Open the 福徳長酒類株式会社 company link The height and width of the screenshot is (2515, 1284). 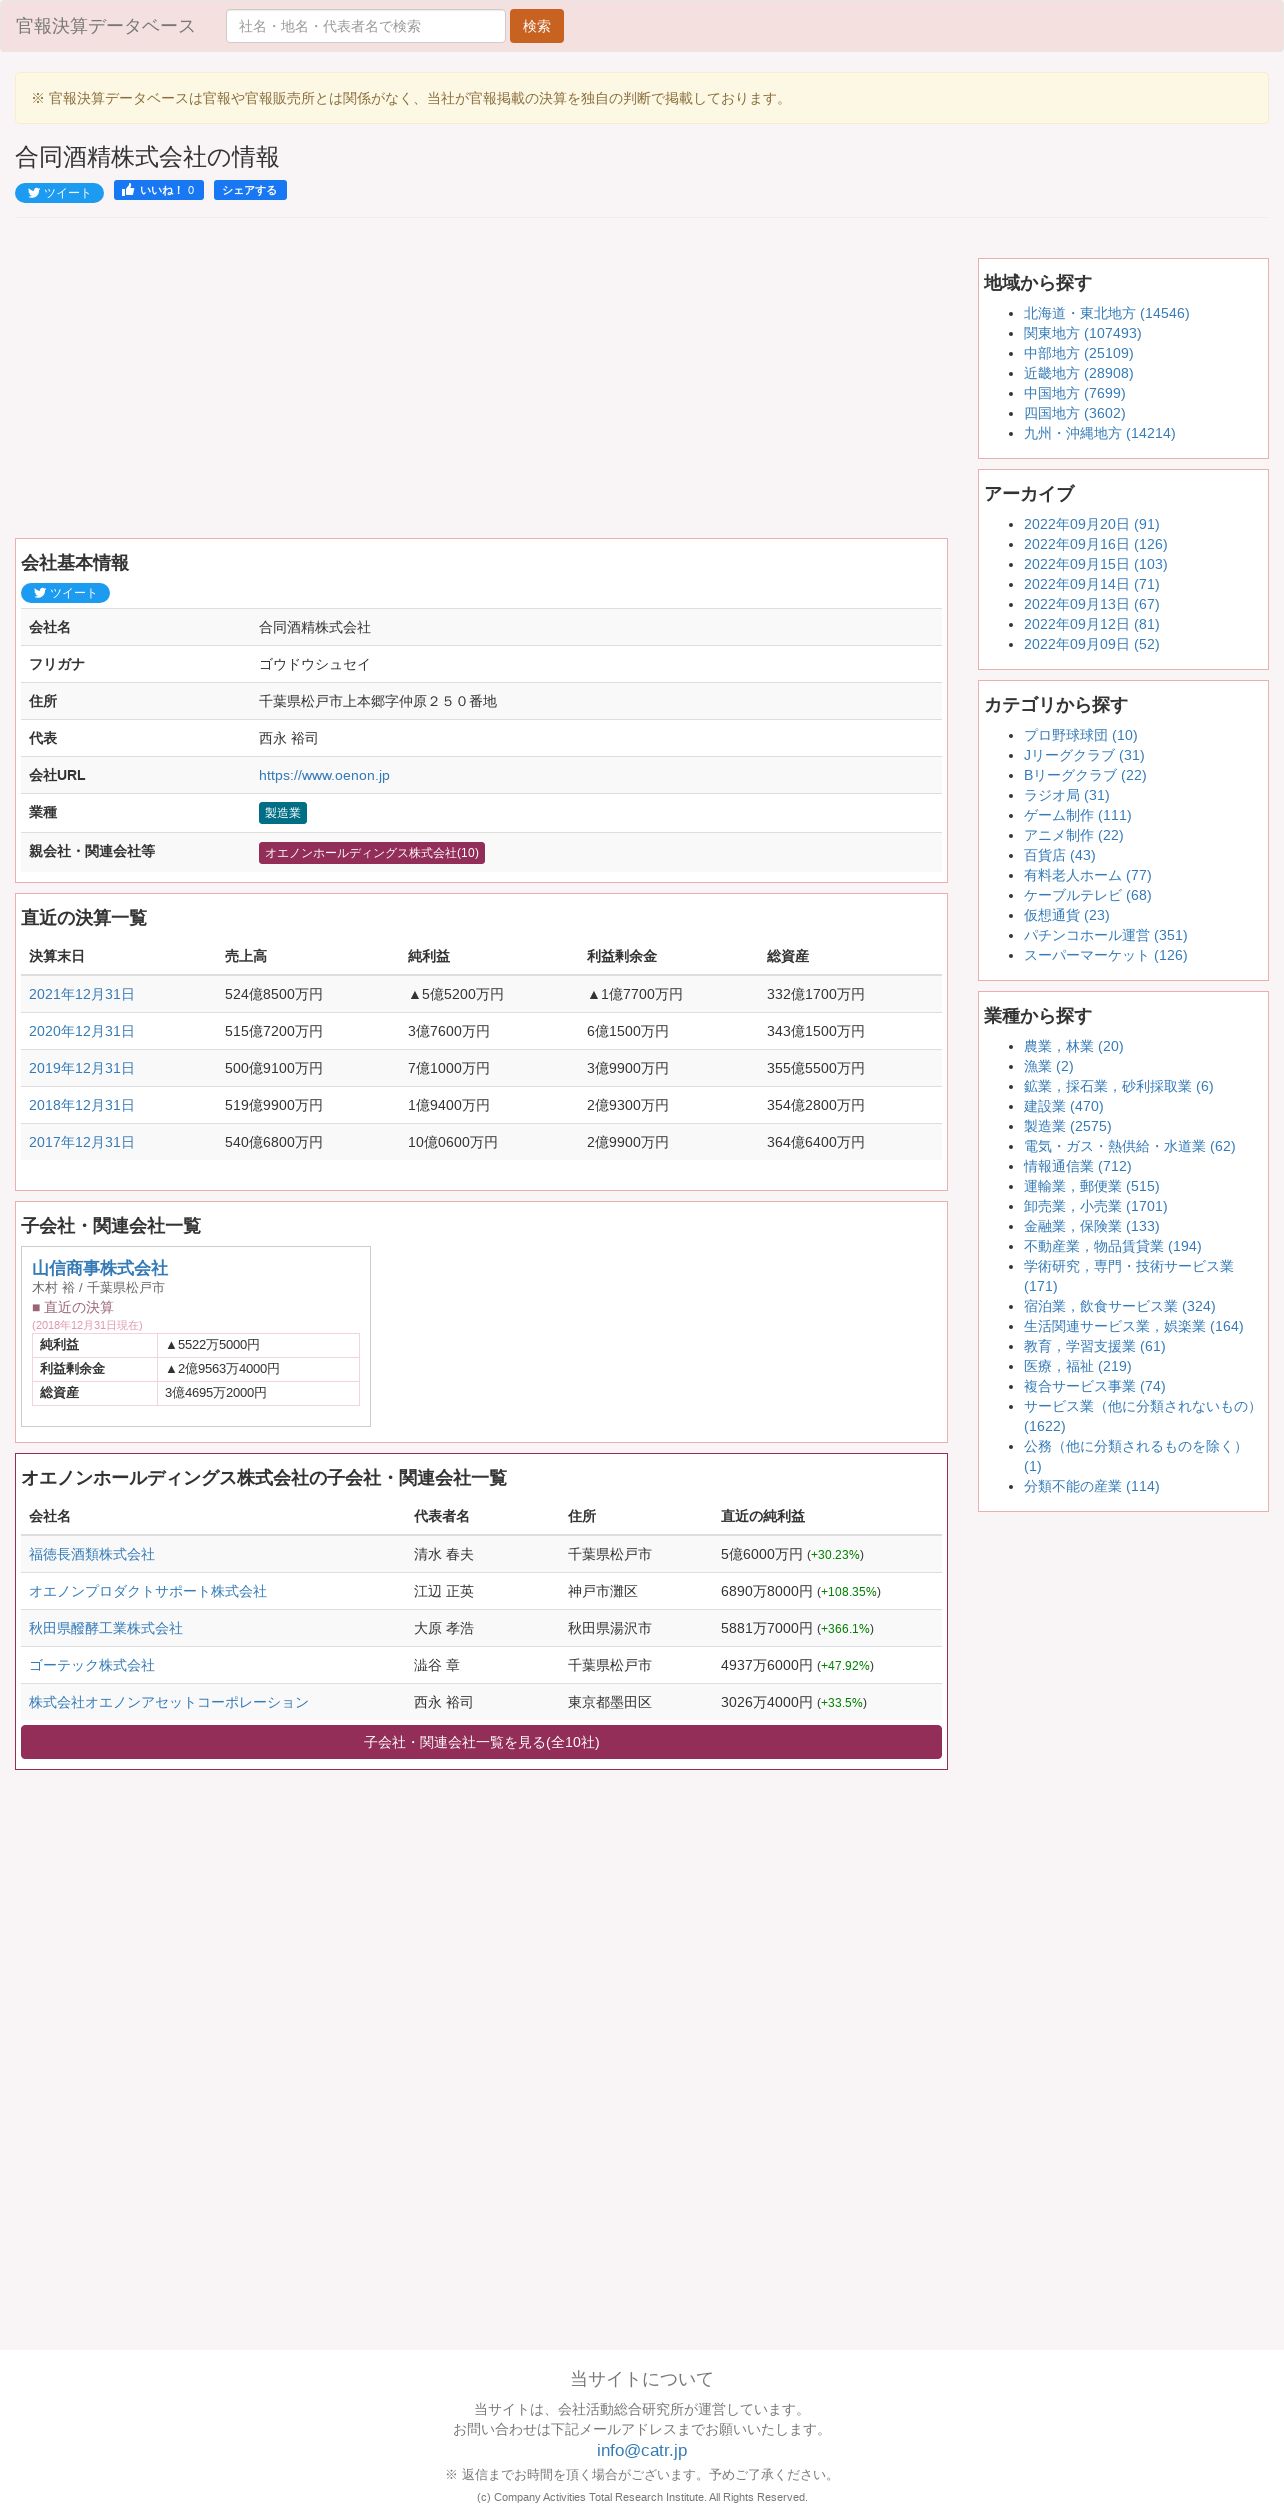[x=92, y=1554]
